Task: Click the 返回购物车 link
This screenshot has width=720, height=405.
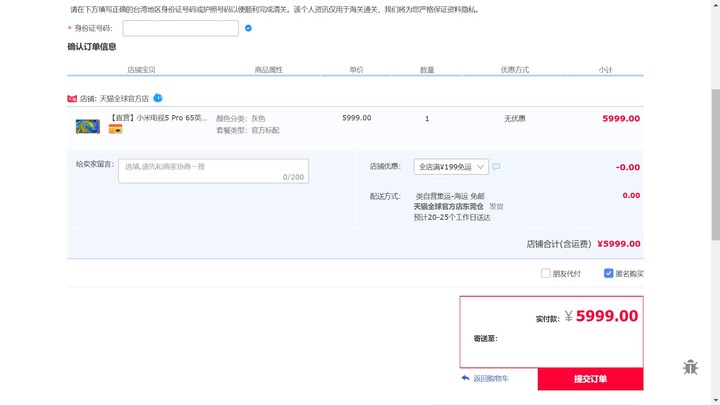Action: coord(491,378)
